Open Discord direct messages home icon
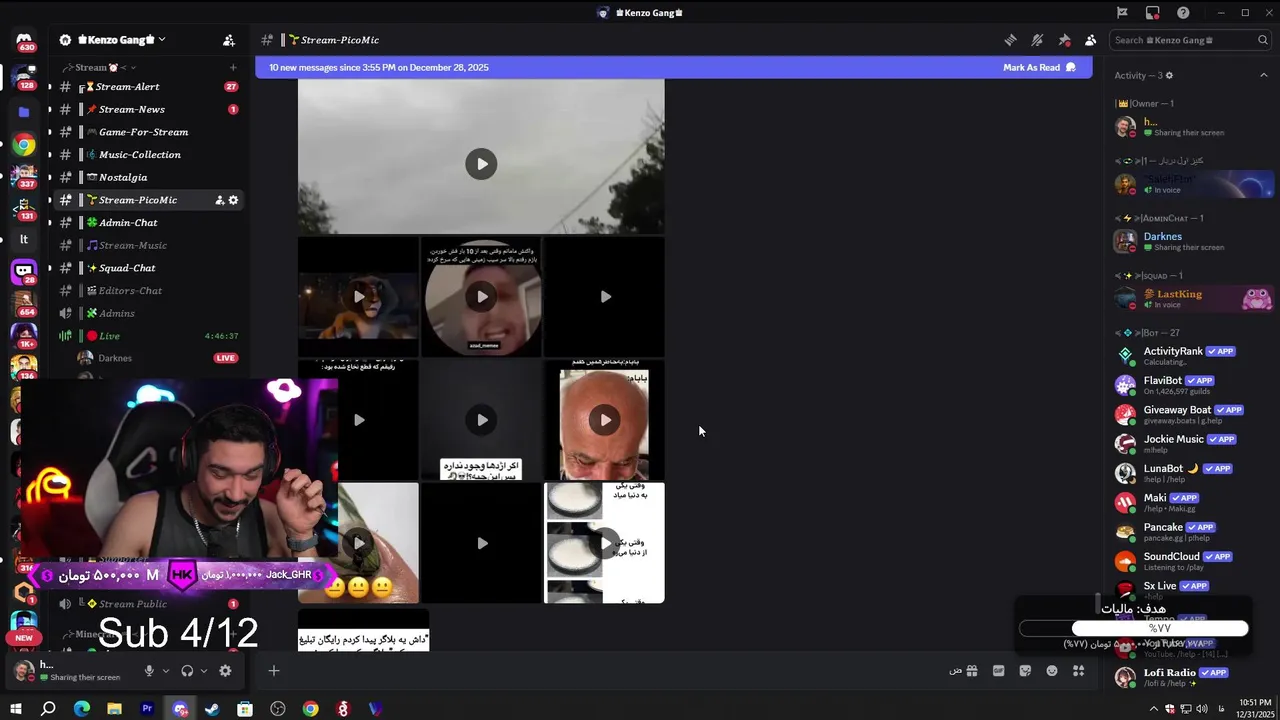1280x720 pixels. (24, 40)
